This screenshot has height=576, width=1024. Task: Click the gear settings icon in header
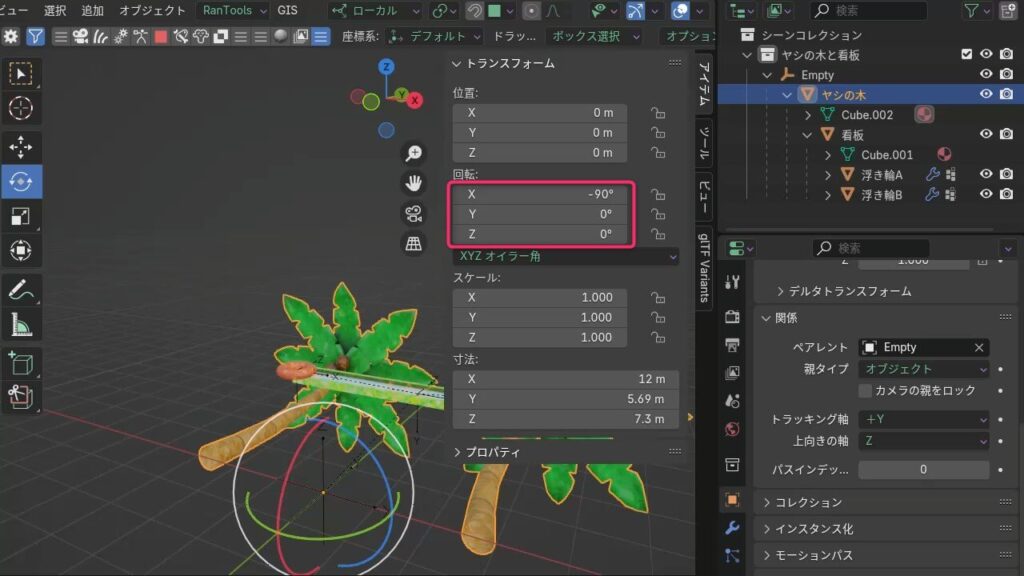(10, 37)
